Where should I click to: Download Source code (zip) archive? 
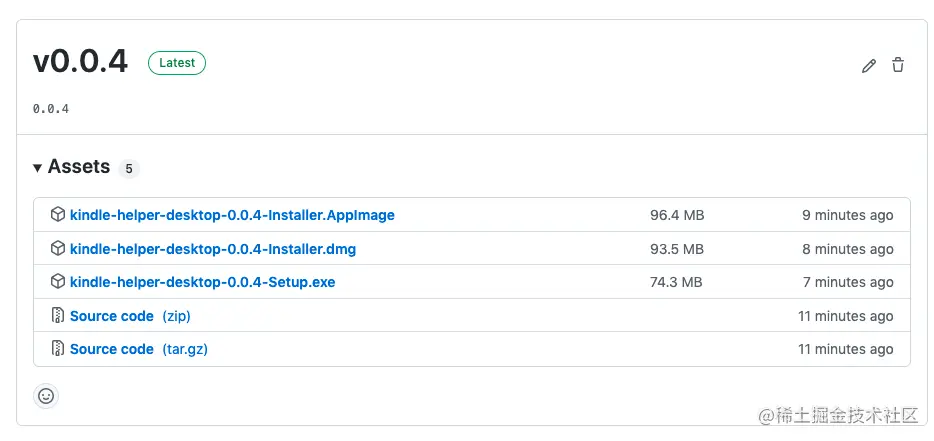click(130, 316)
